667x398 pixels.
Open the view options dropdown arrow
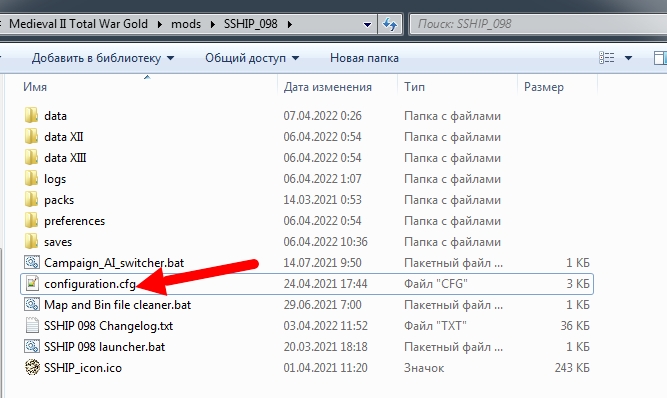pos(628,58)
